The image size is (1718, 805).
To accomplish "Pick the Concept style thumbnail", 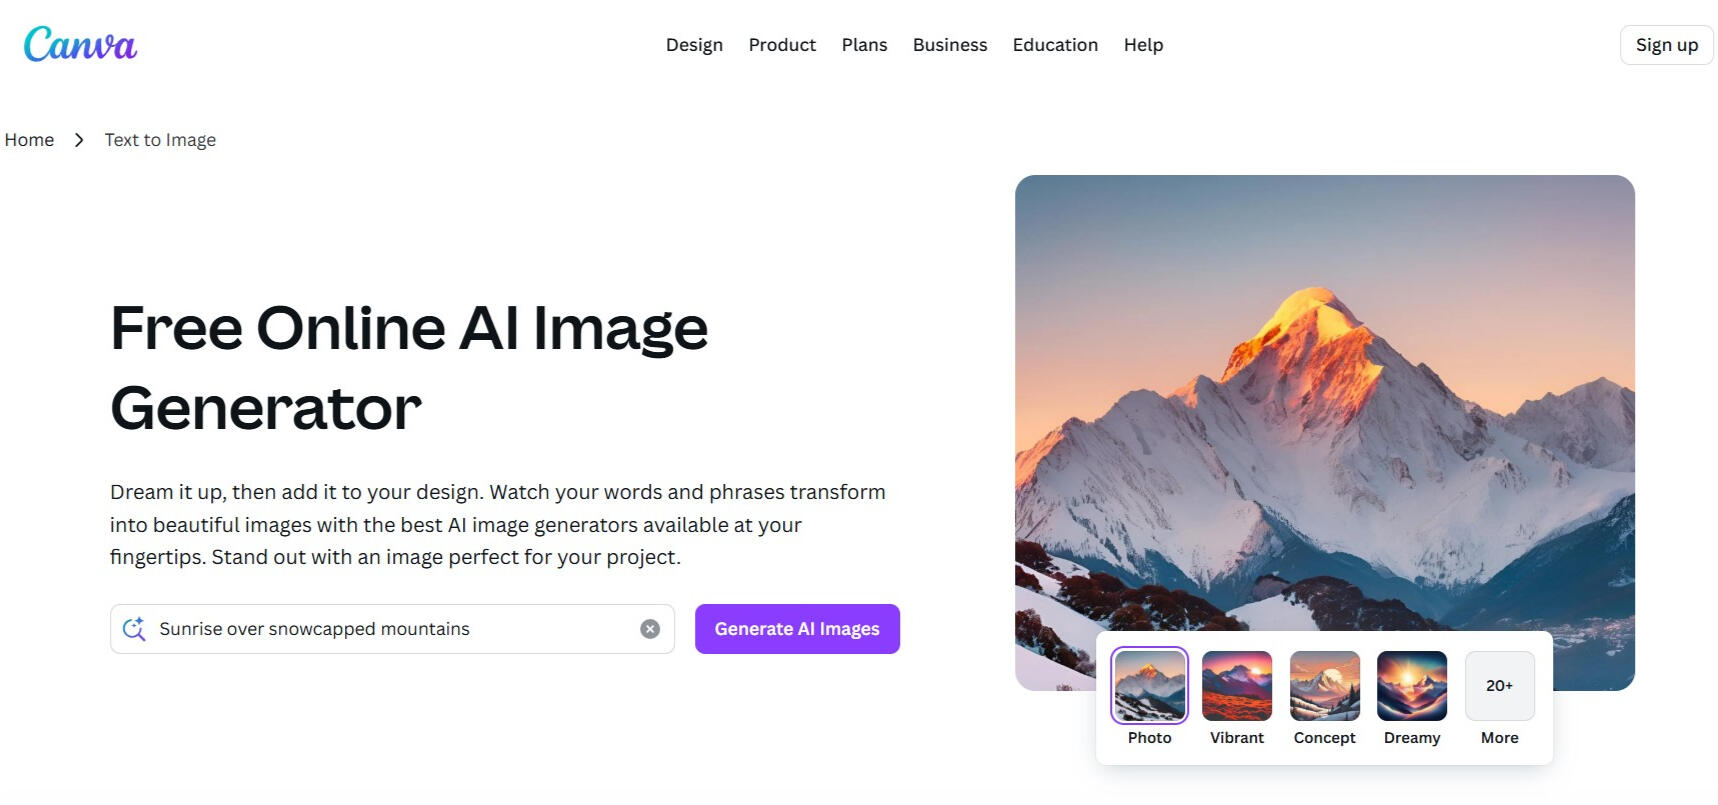I will coord(1324,685).
